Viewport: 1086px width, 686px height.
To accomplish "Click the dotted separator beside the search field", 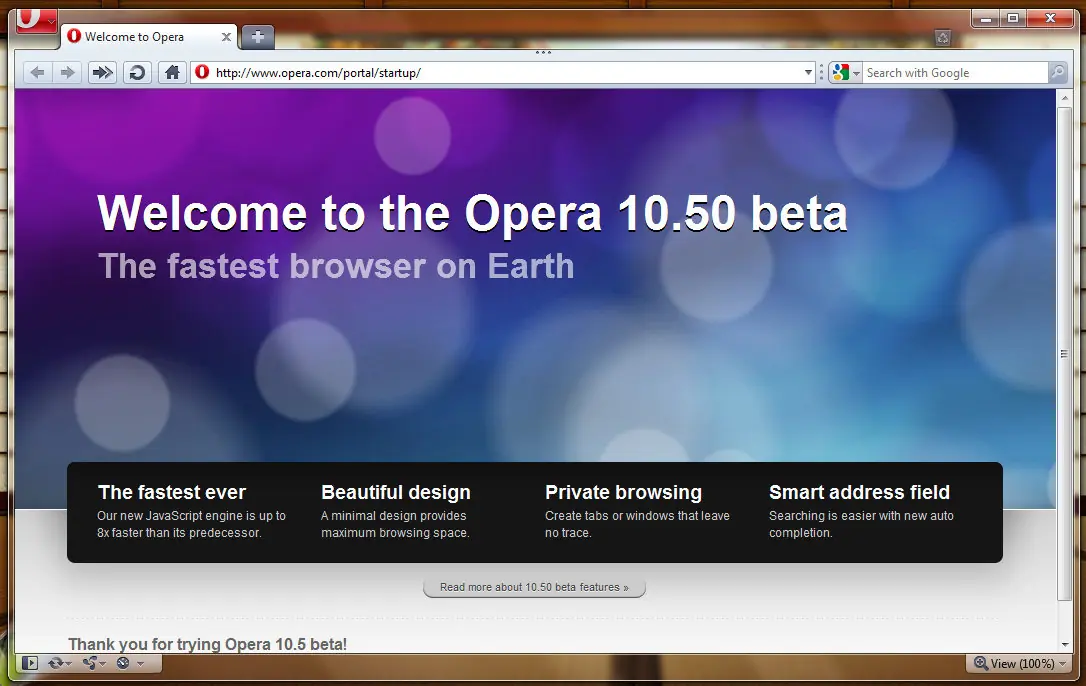I will [821, 73].
